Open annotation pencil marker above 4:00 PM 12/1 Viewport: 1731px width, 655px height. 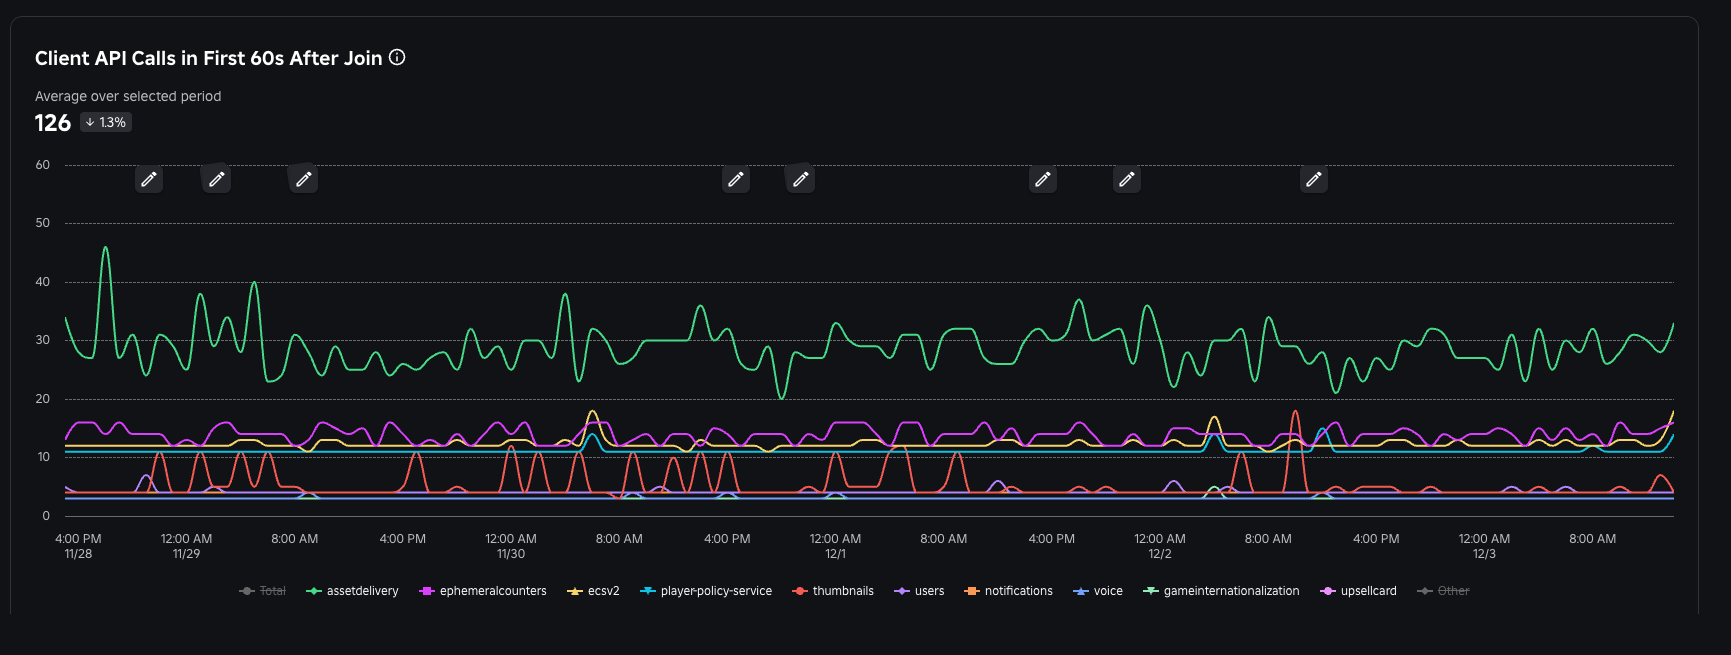coord(1043,179)
